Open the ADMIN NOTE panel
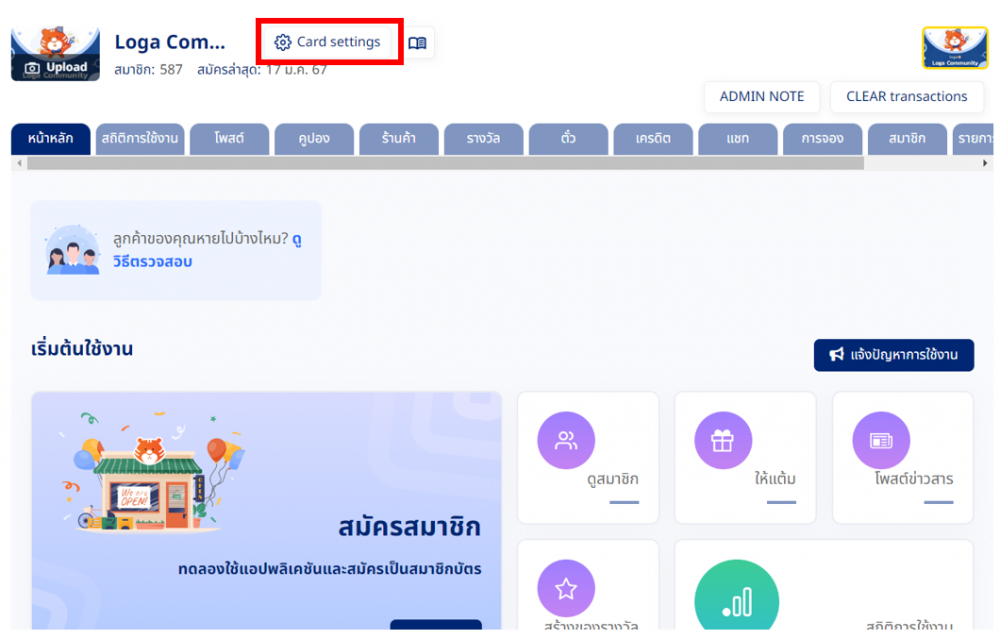This screenshot has height=639, width=1000. click(761, 97)
